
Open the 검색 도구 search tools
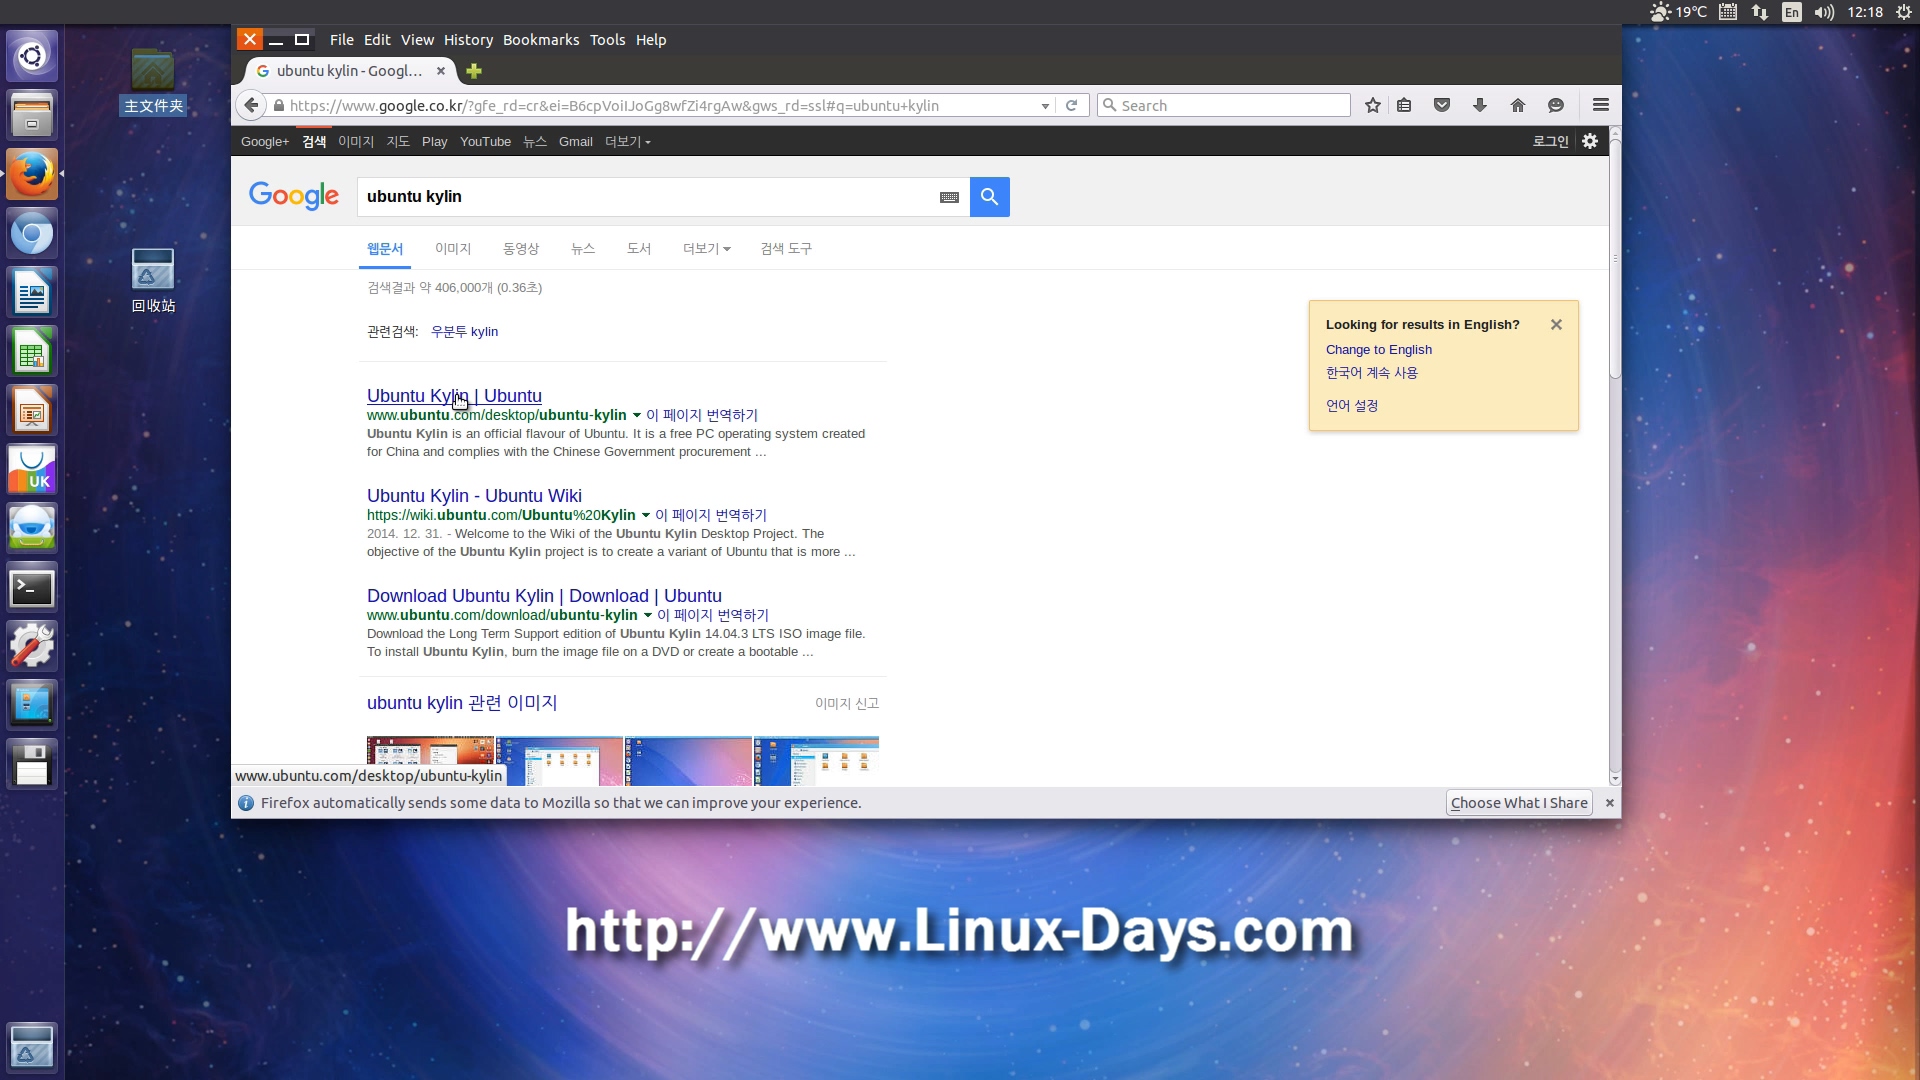[x=786, y=249]
